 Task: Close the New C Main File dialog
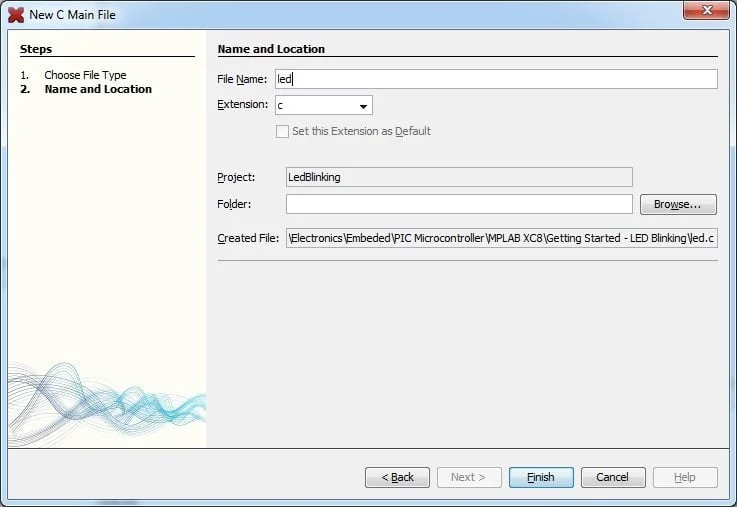[x=706, y=10]
